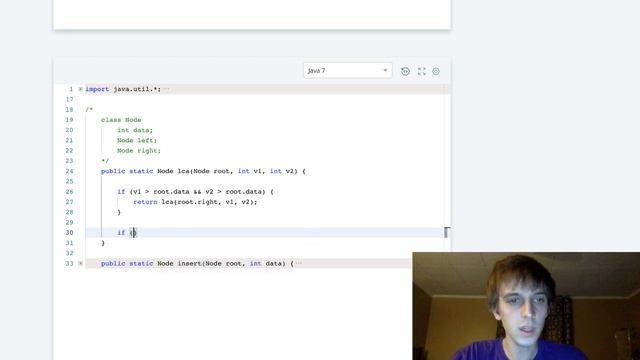Select the text 'import java.util.*;'

point(123,89)
